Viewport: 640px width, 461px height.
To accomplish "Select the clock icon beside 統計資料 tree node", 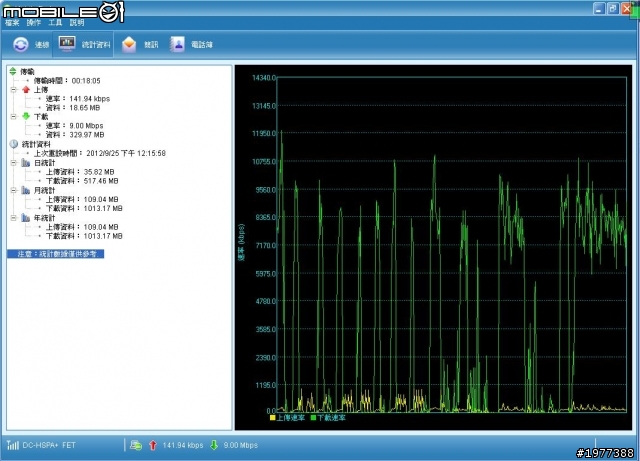I will pos(13,144).
